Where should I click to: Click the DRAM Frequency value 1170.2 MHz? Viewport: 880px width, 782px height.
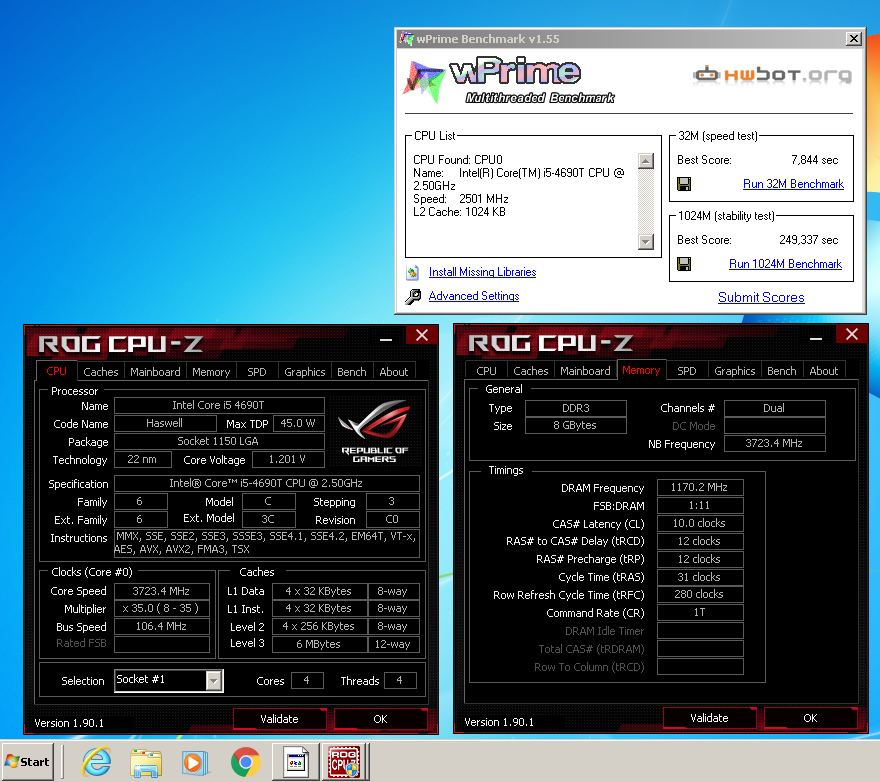(x=700, y=487)
